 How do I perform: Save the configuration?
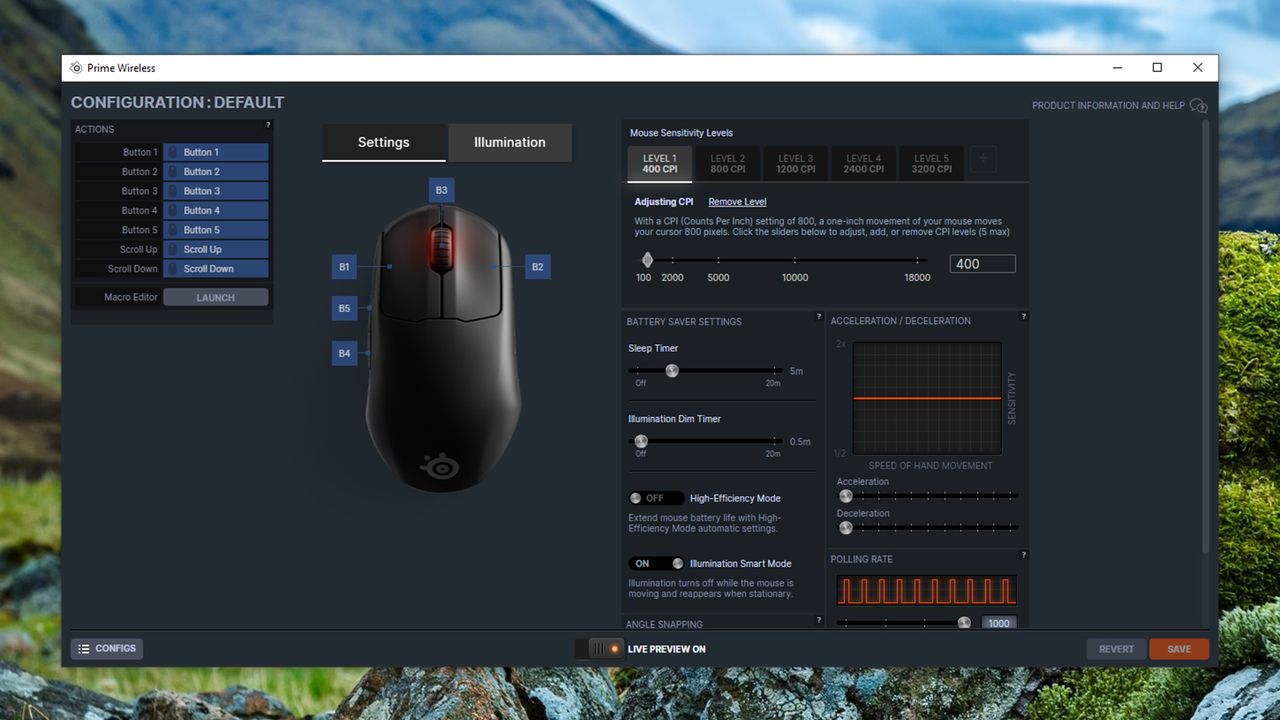click(1179, 649)
